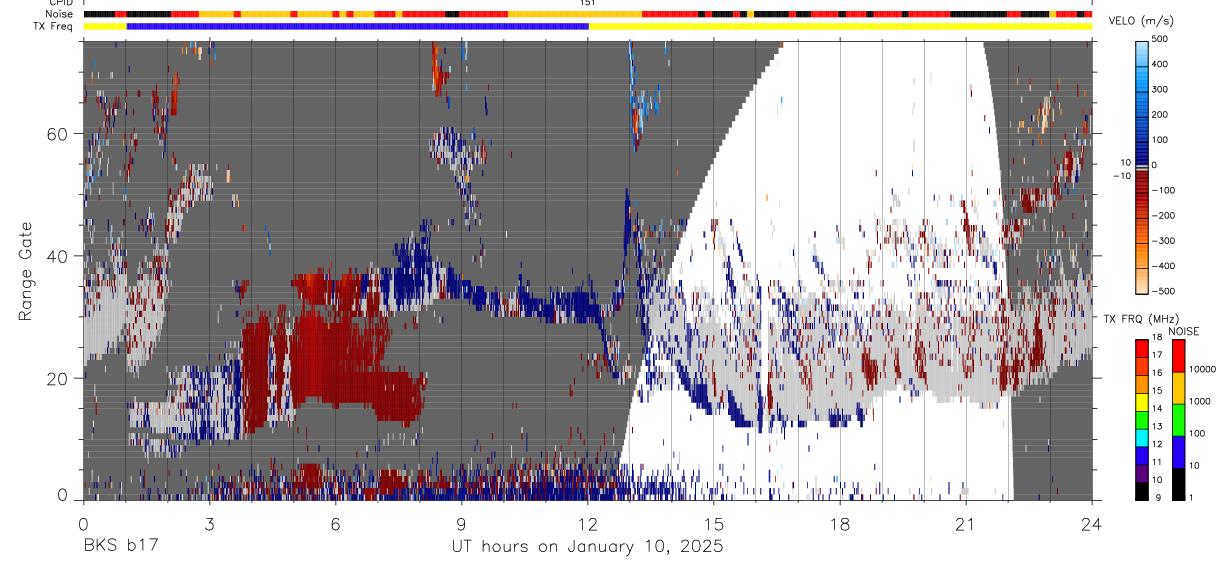Click the TX Freq strip row label at top
Image resolution: width=1228 pixels, height=567 pixels.
[53, 26]
